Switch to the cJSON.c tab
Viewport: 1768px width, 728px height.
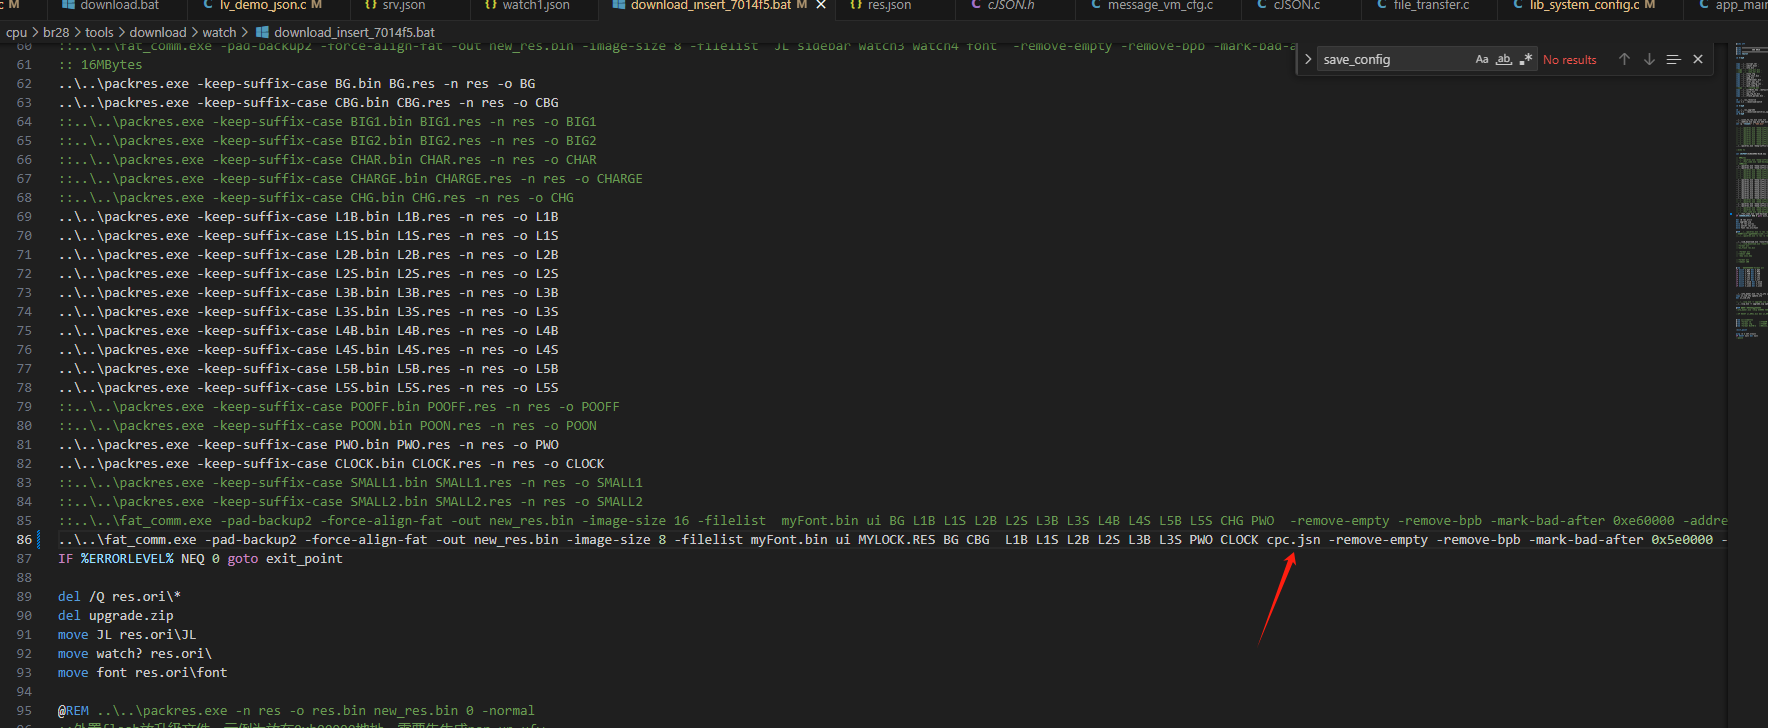1296,6
